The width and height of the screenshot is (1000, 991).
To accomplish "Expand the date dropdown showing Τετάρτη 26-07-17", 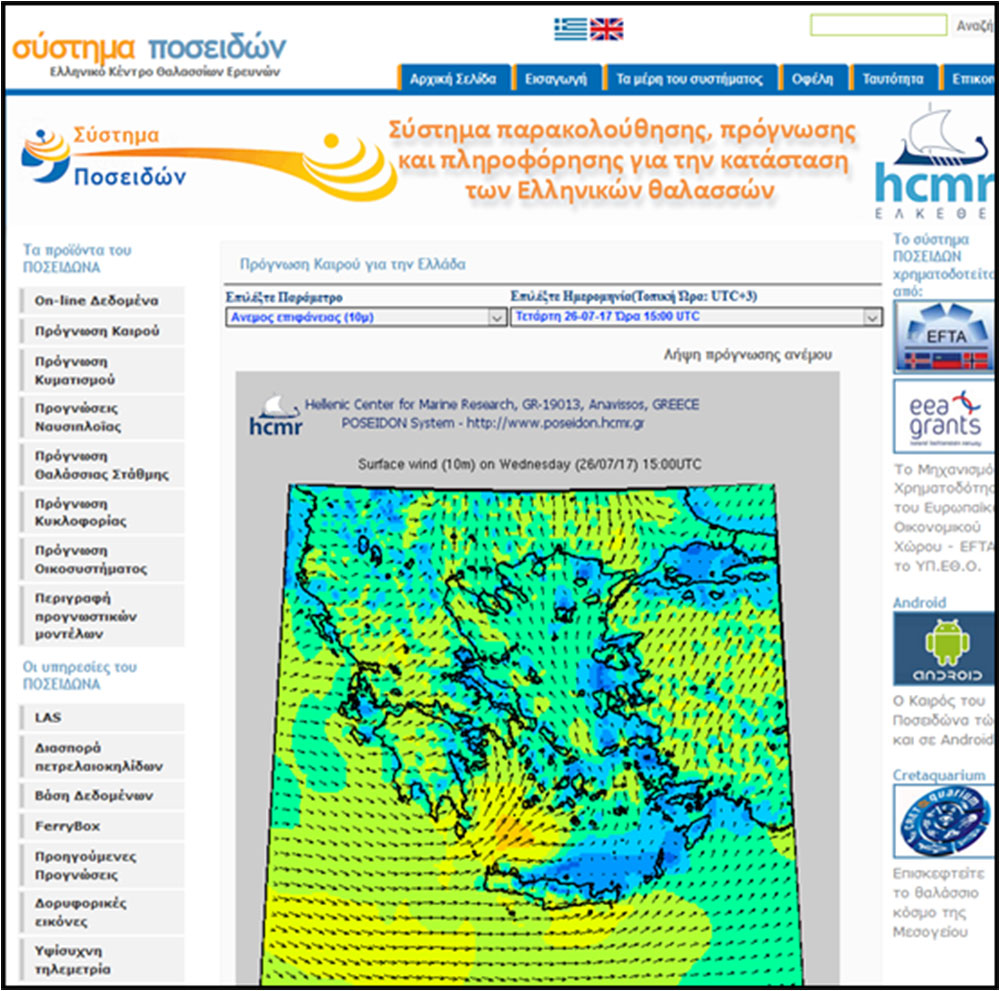I will pyautogui.click(x=696, y=317).
